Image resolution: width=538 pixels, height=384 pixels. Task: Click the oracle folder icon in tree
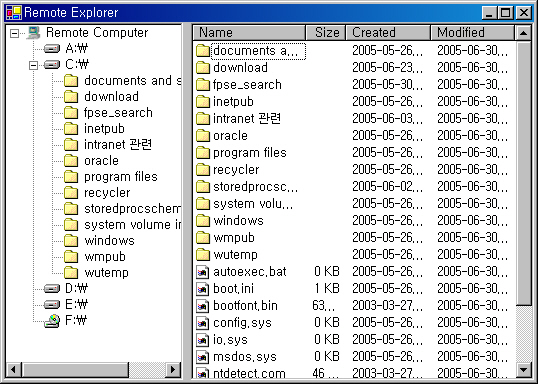pos(71,161)
